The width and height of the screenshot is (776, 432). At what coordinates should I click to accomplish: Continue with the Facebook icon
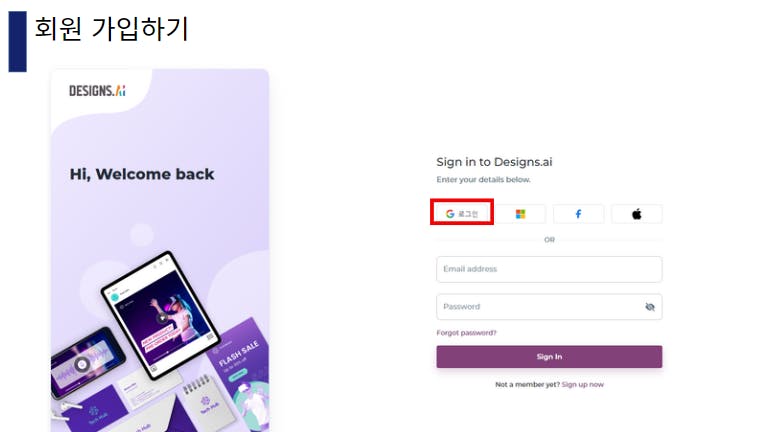tap(578, 214)
